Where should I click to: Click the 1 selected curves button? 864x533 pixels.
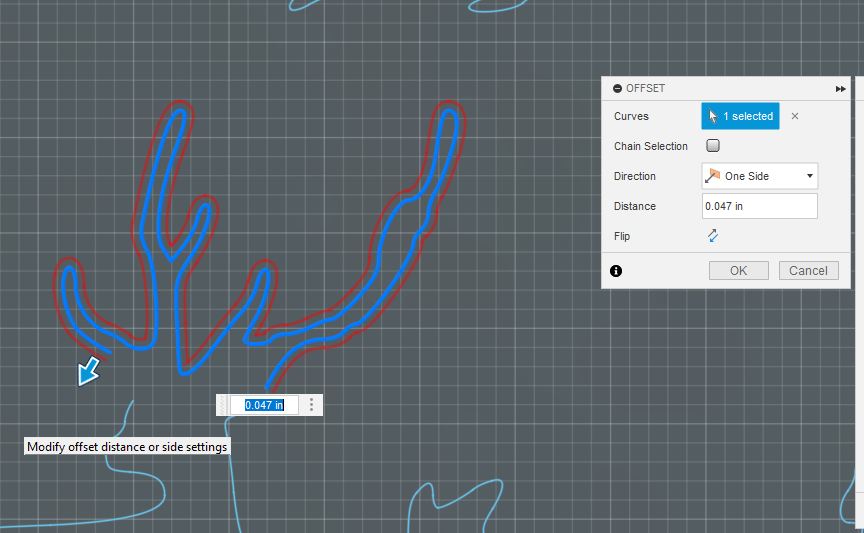pyautogui.click(x=740, y=116)
